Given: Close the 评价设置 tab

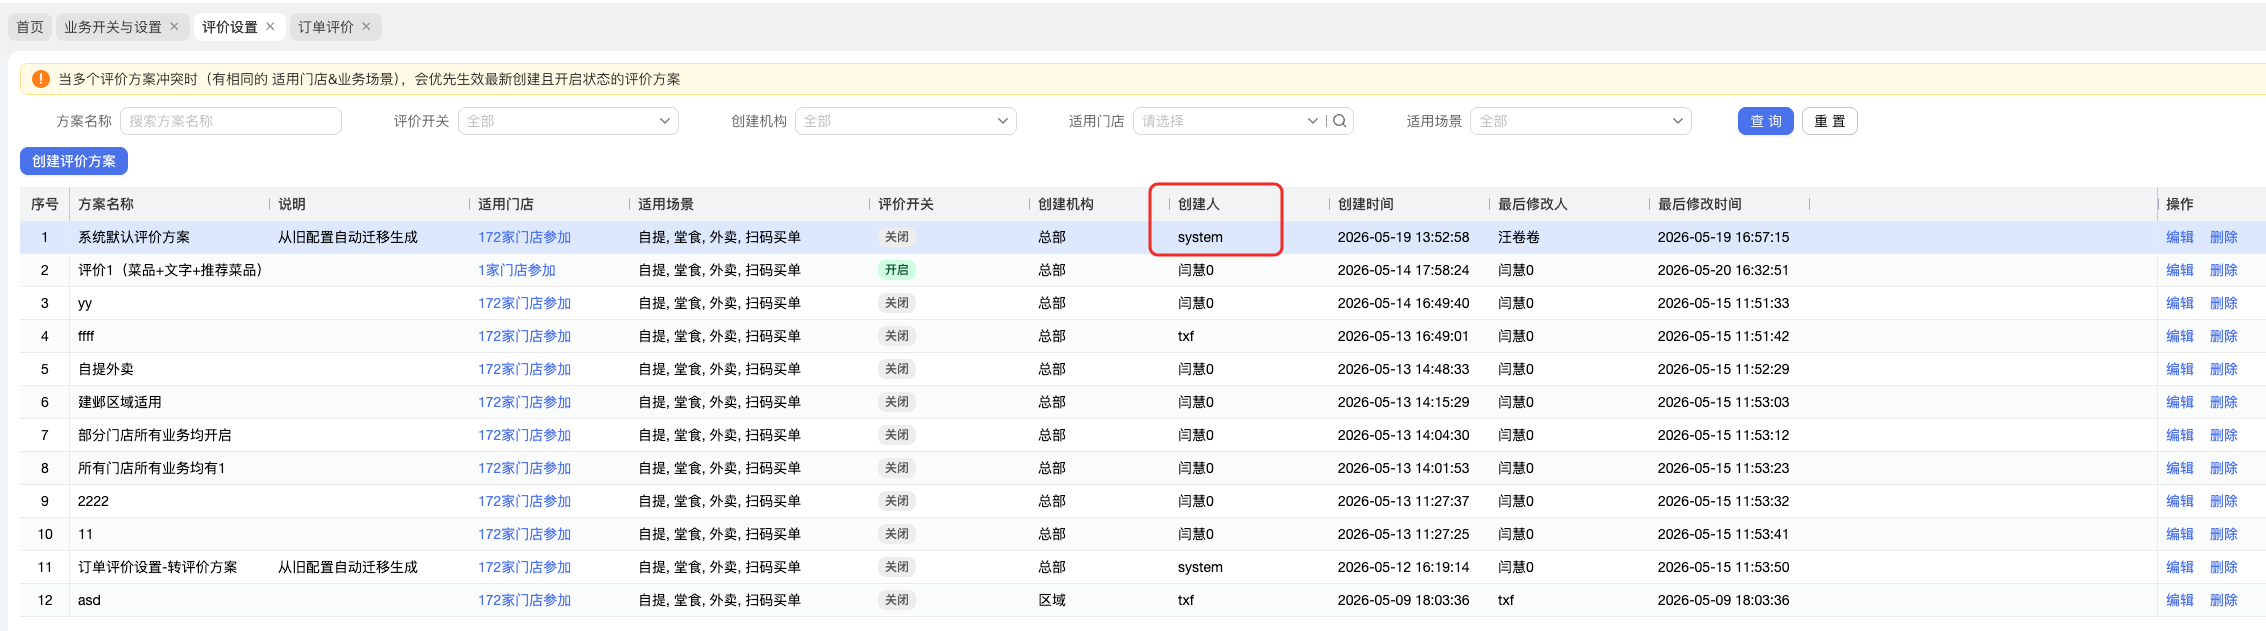Looking at the screenshot, I should click(270, 27).
